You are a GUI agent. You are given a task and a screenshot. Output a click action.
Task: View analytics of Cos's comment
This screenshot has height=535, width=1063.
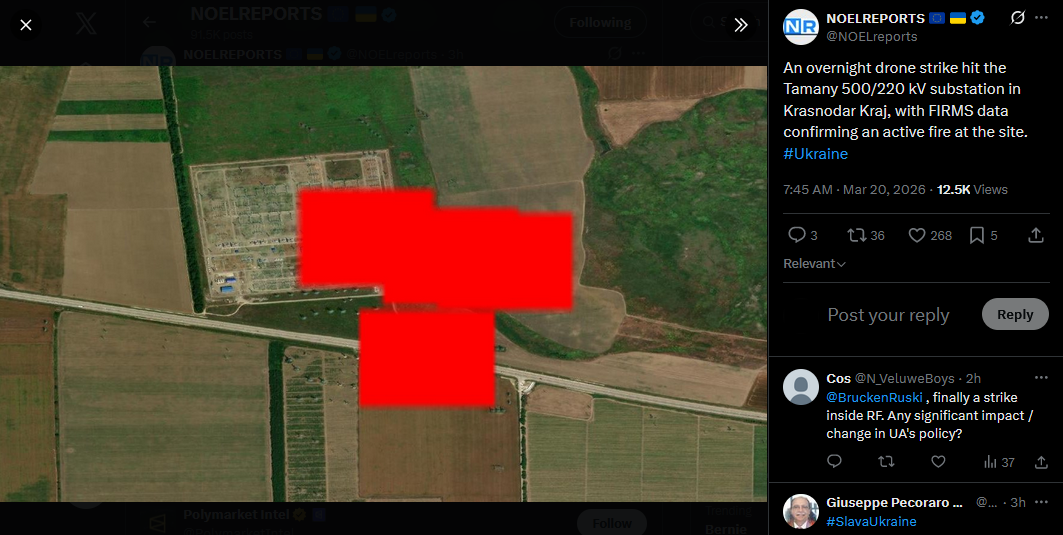tap(999, 462)
